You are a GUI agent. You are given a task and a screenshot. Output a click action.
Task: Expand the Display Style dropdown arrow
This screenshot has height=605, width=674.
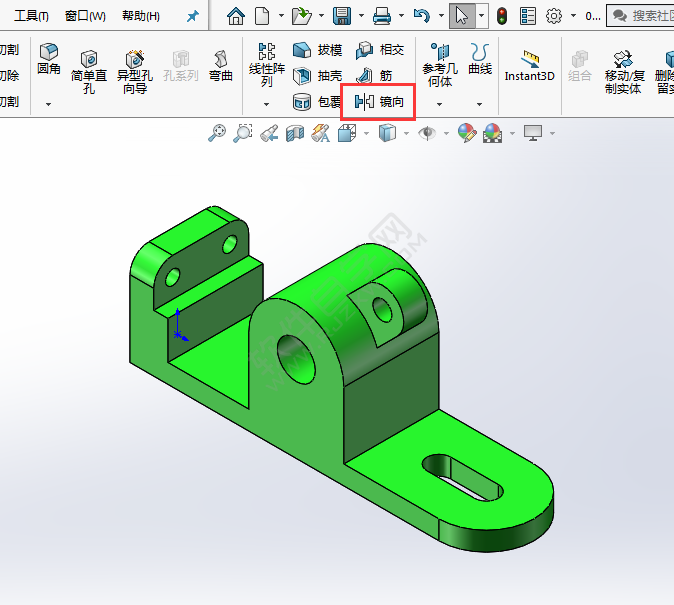(407, 133)
